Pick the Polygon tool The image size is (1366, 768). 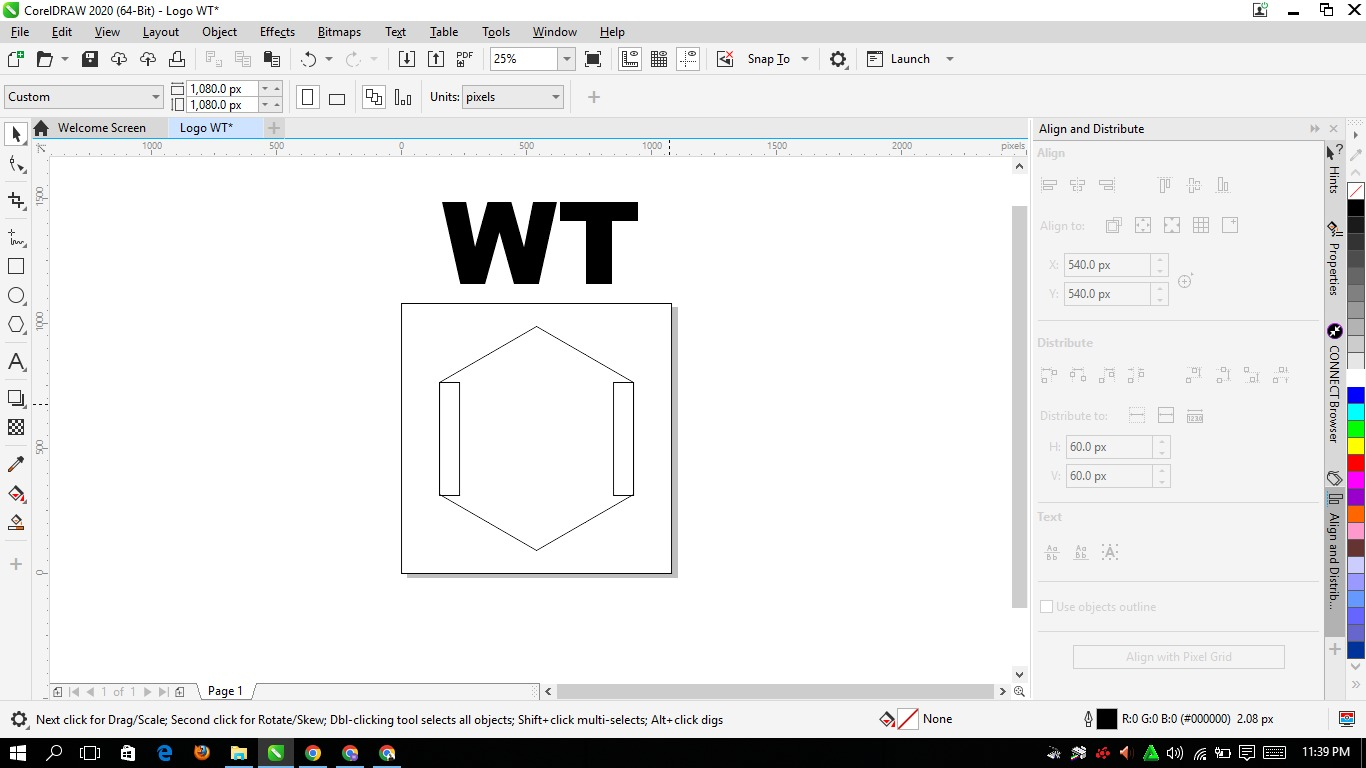click(16, 325)
